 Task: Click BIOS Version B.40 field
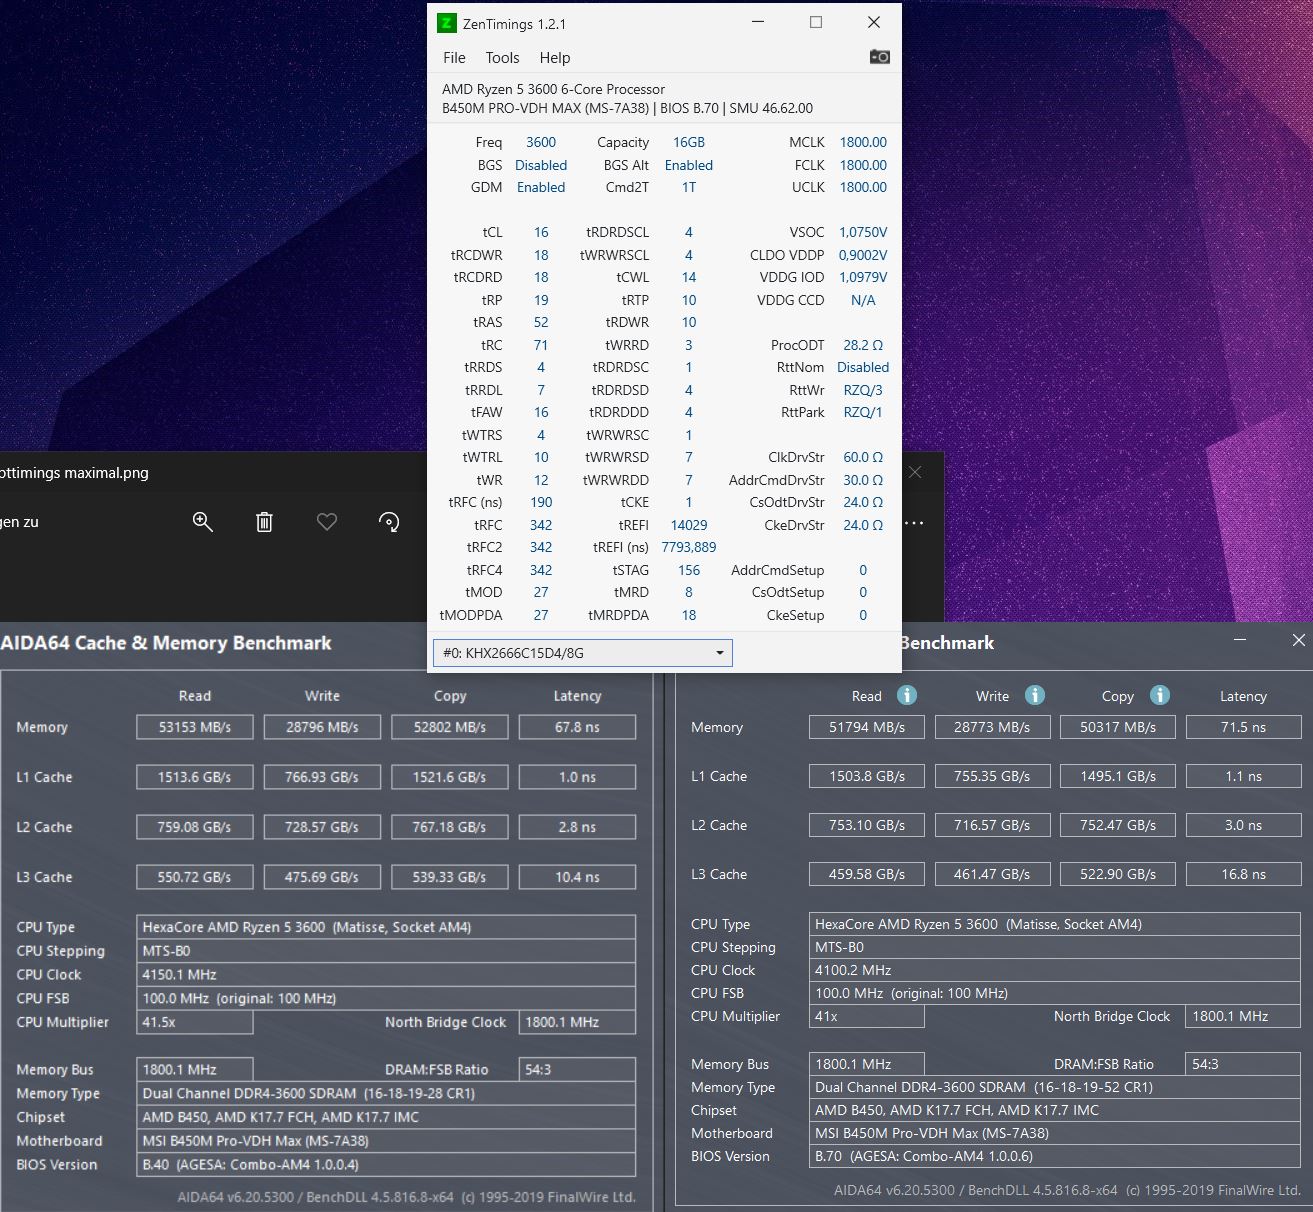click(386, 1164)
